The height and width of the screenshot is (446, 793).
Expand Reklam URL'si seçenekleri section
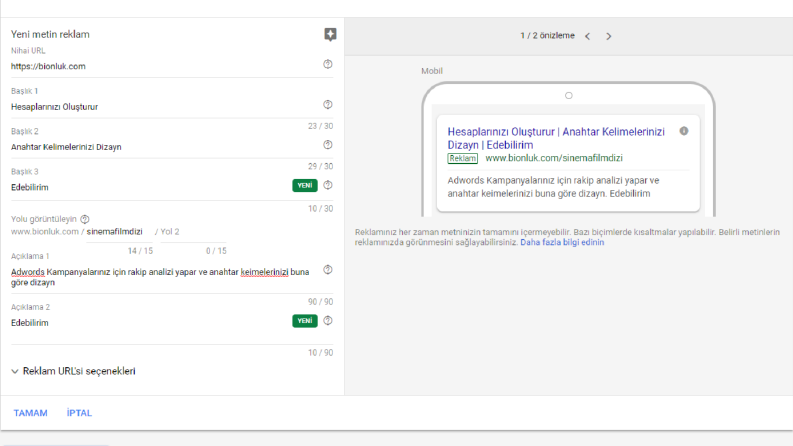tap(73, 371)
